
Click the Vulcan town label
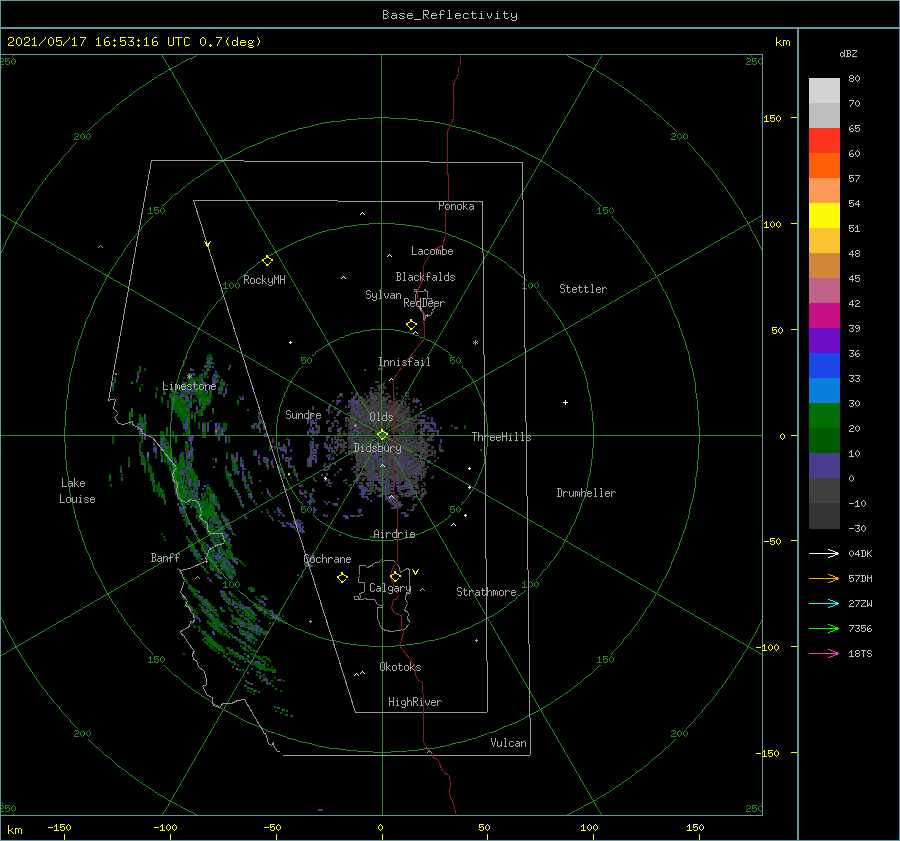(509, 743)
